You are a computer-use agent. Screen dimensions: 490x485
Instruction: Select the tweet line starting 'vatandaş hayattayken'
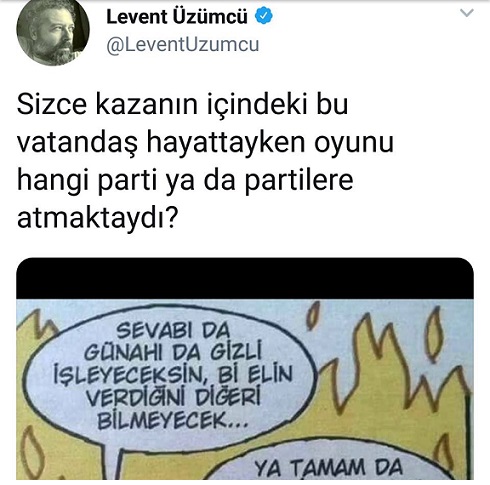[205, 143]
